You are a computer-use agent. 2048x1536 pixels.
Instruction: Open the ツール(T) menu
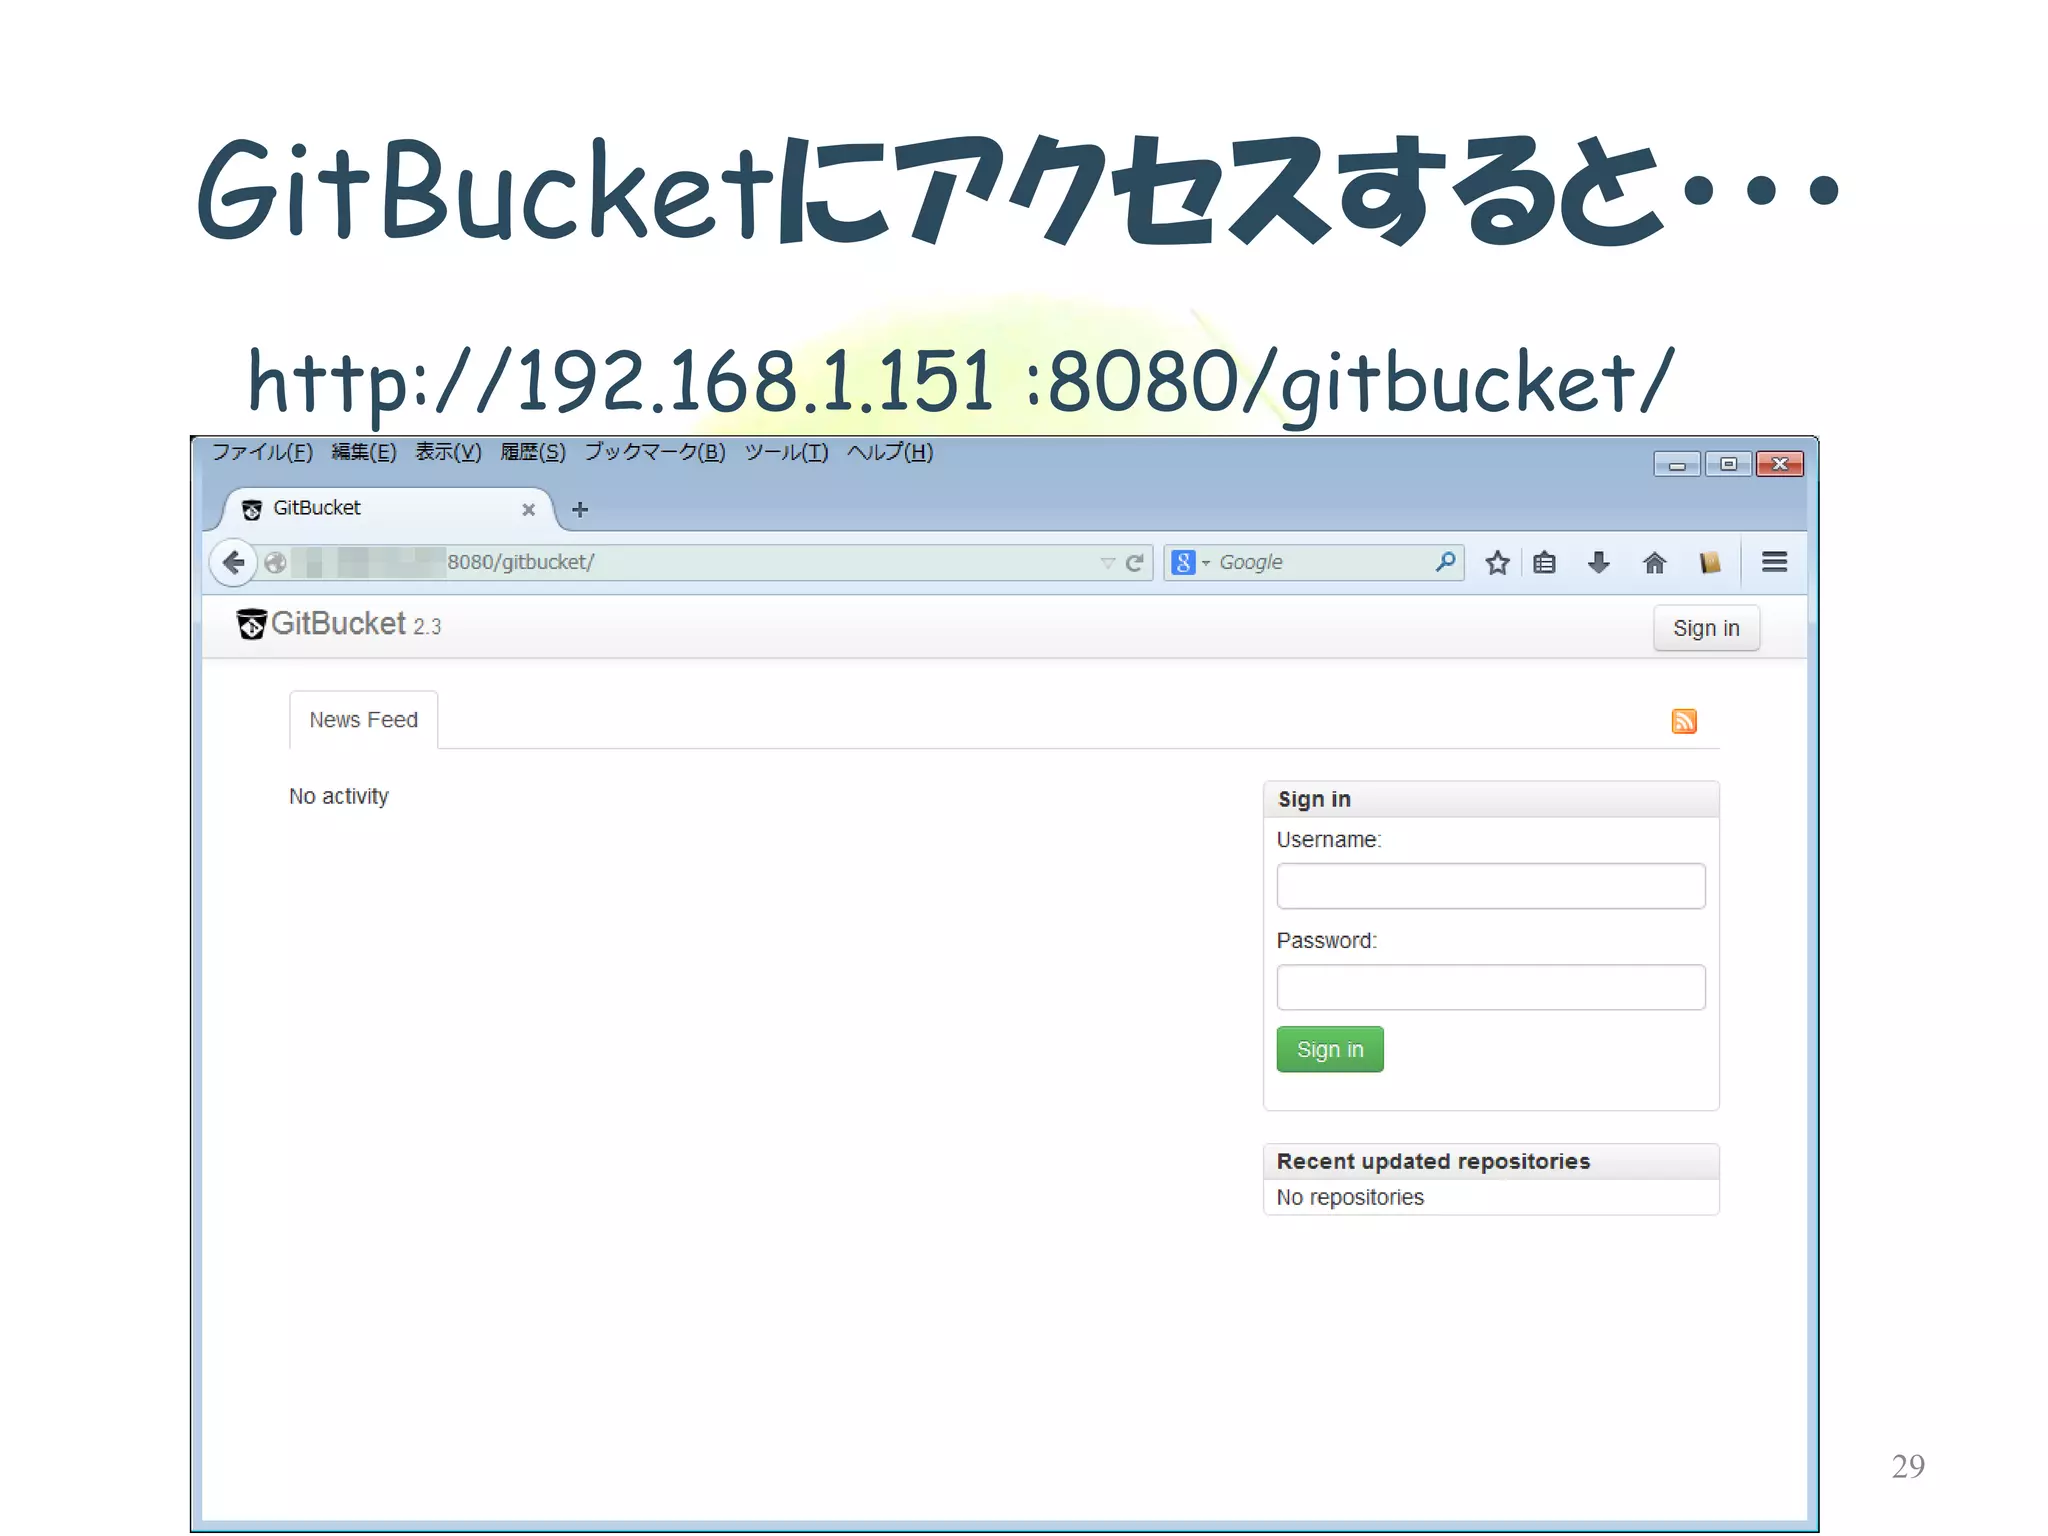click(787, 452)
